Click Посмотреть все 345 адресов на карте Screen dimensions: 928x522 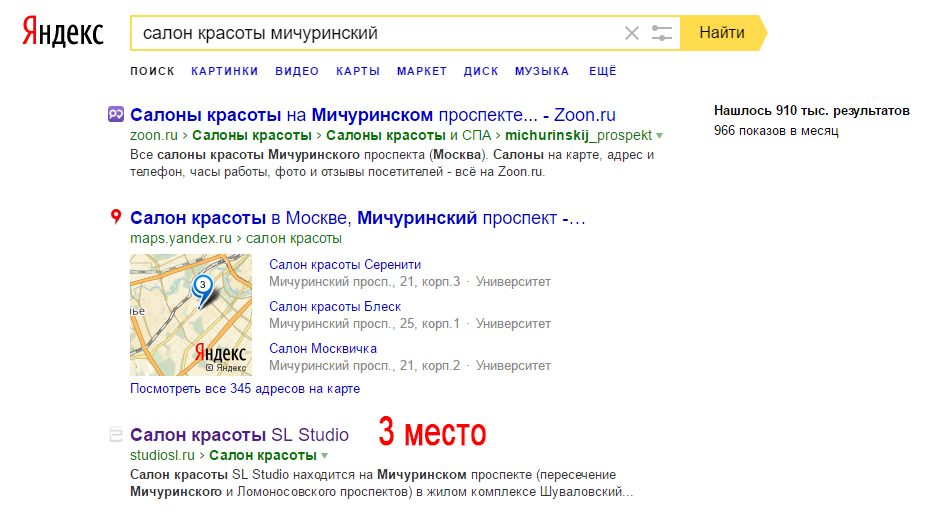click(x=245, y=389)
